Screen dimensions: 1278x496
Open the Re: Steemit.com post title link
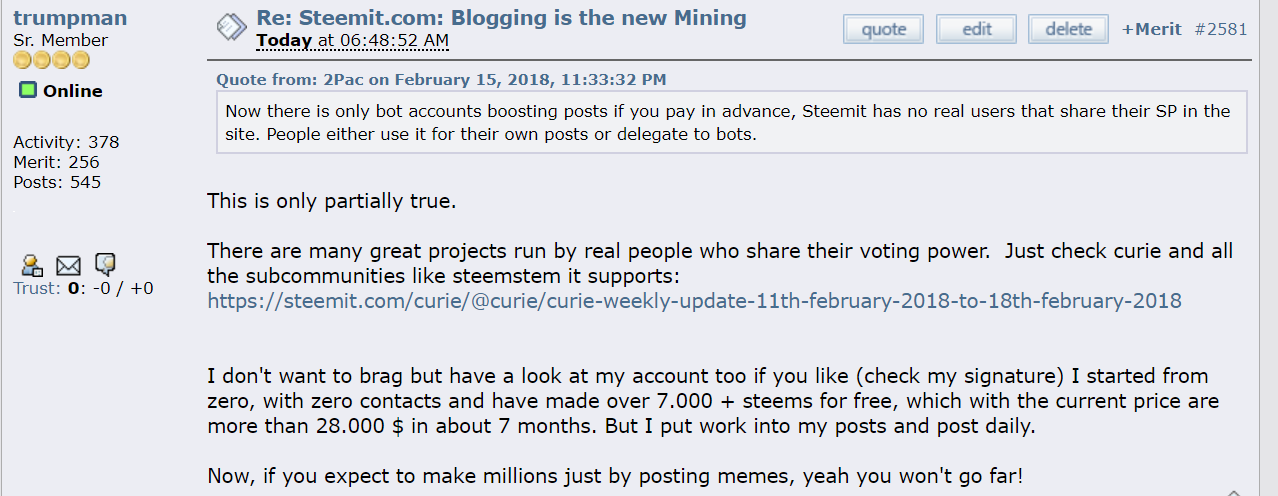(501, 18)
